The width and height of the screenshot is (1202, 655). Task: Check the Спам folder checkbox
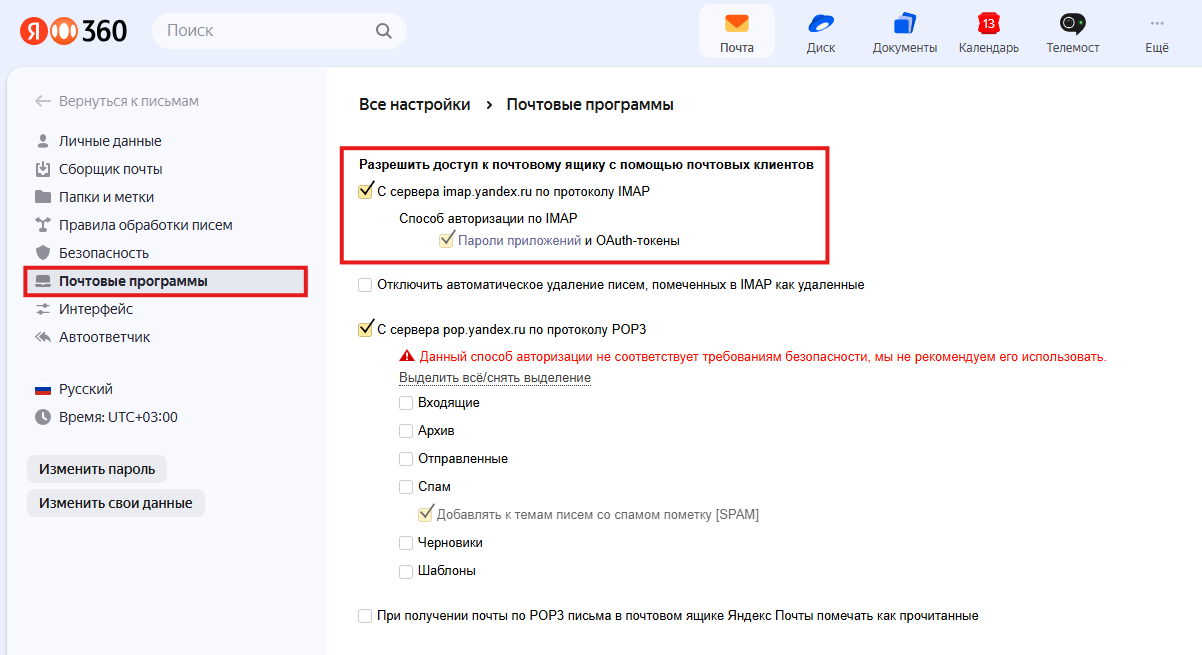(x=406, y=487)
